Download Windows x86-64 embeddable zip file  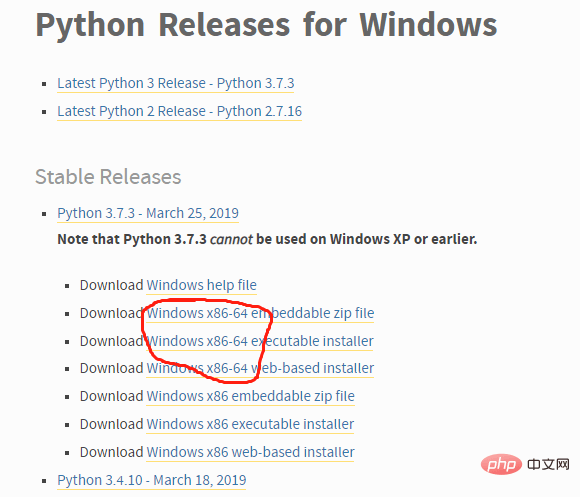pyautogui.click(x=260, y=313)
